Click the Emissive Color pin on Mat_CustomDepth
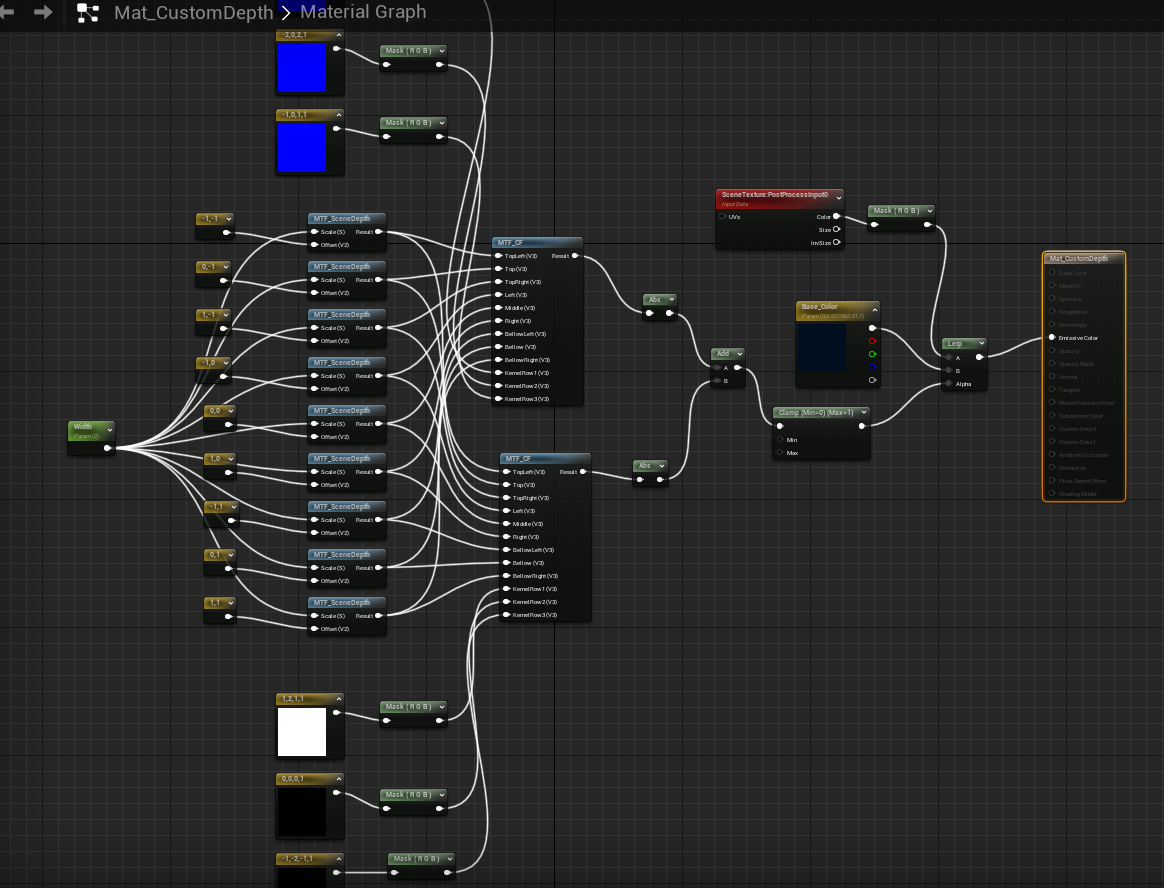This screenshot has width=1164, height=888. 1052,337
